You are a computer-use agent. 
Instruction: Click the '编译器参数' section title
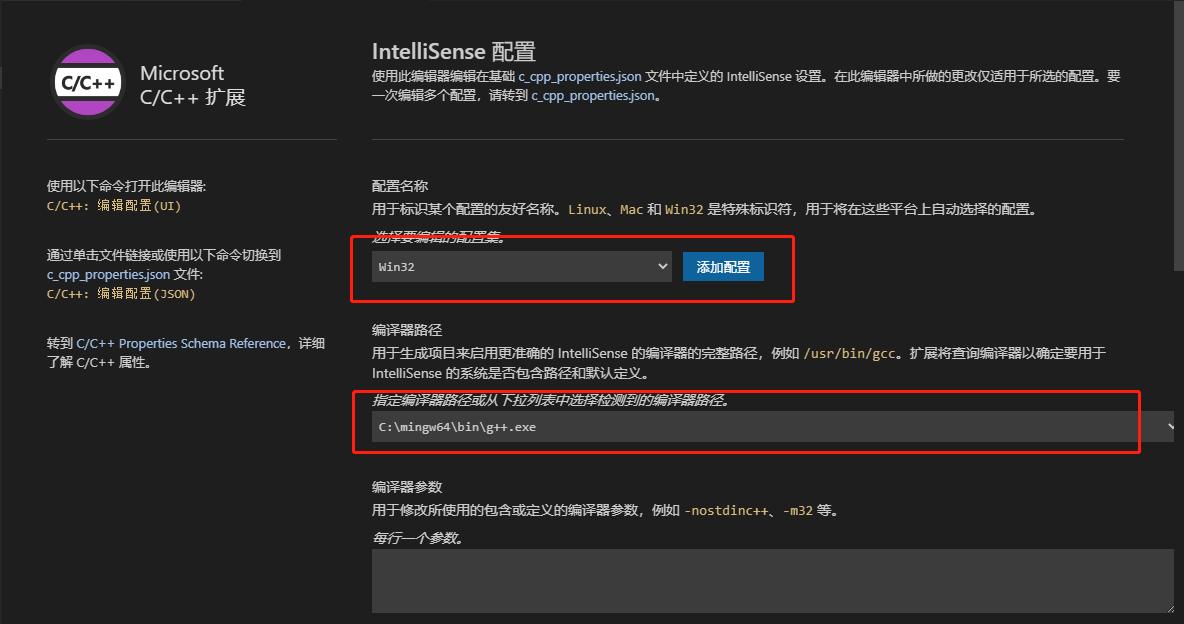tap(407, 487)
